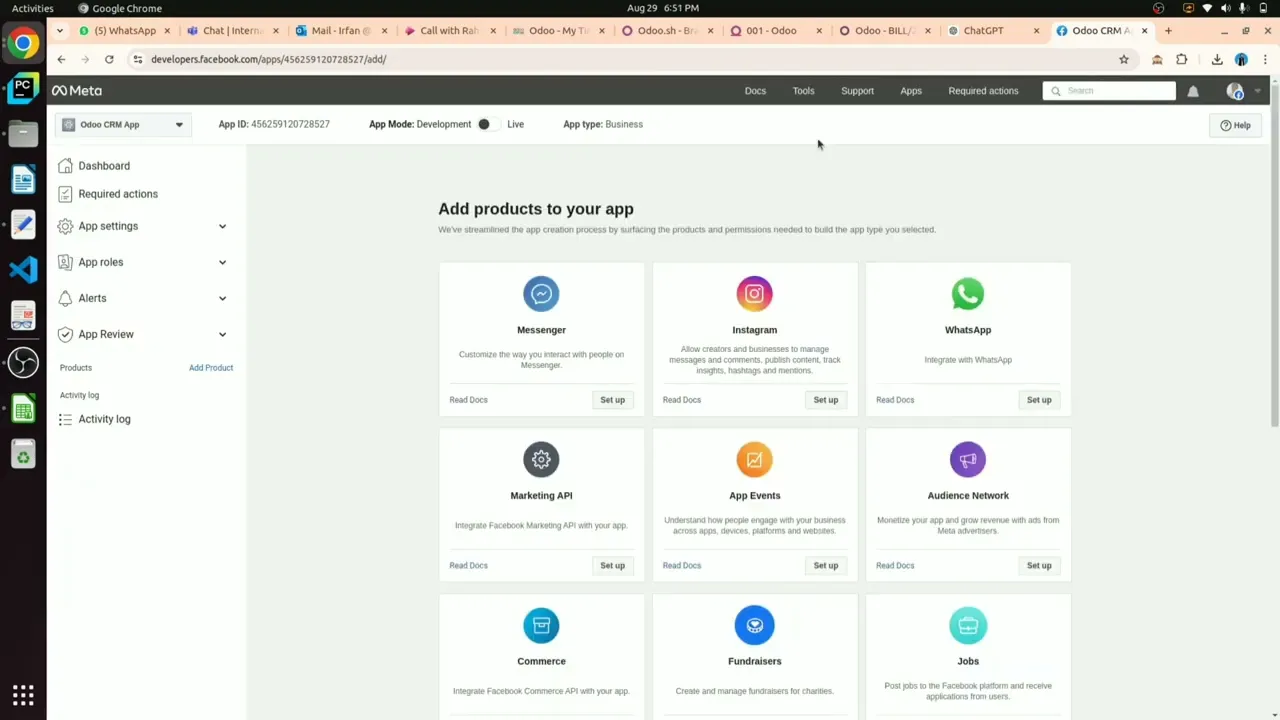Open the Odoo CRM App selector dropdown

(x=123, y=125)
